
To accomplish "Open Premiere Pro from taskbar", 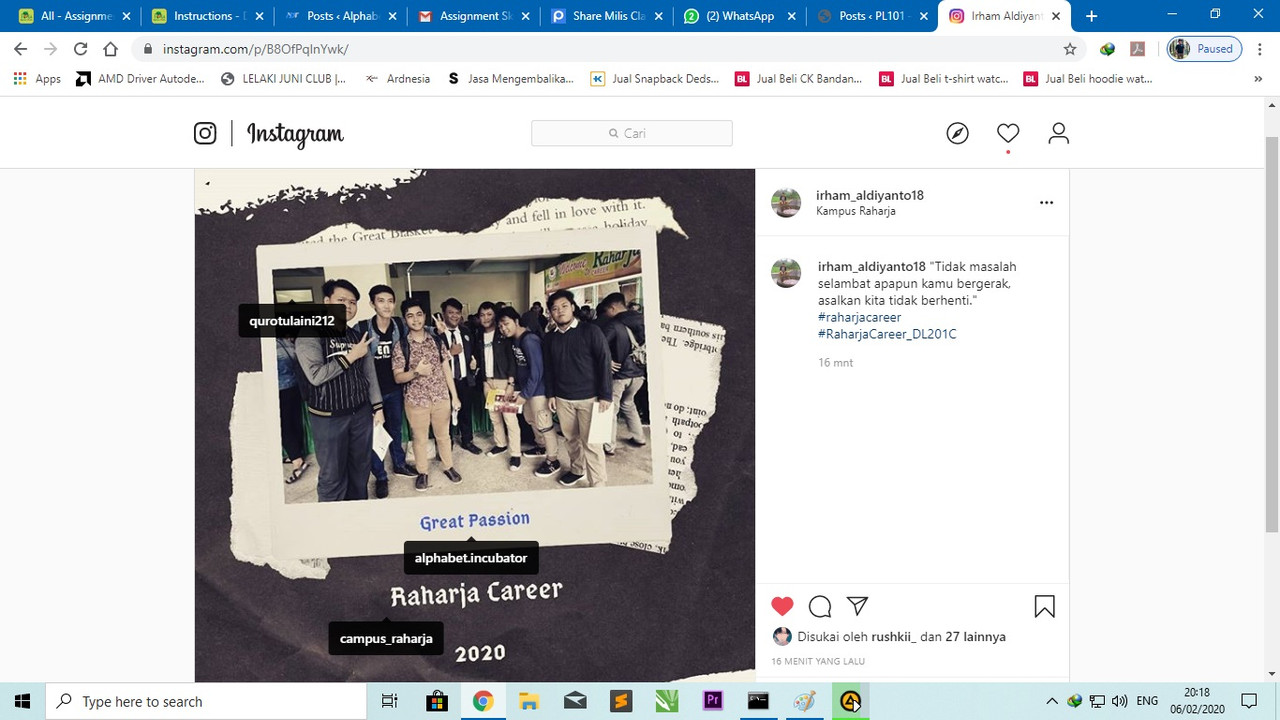I will tap(712, 701).
